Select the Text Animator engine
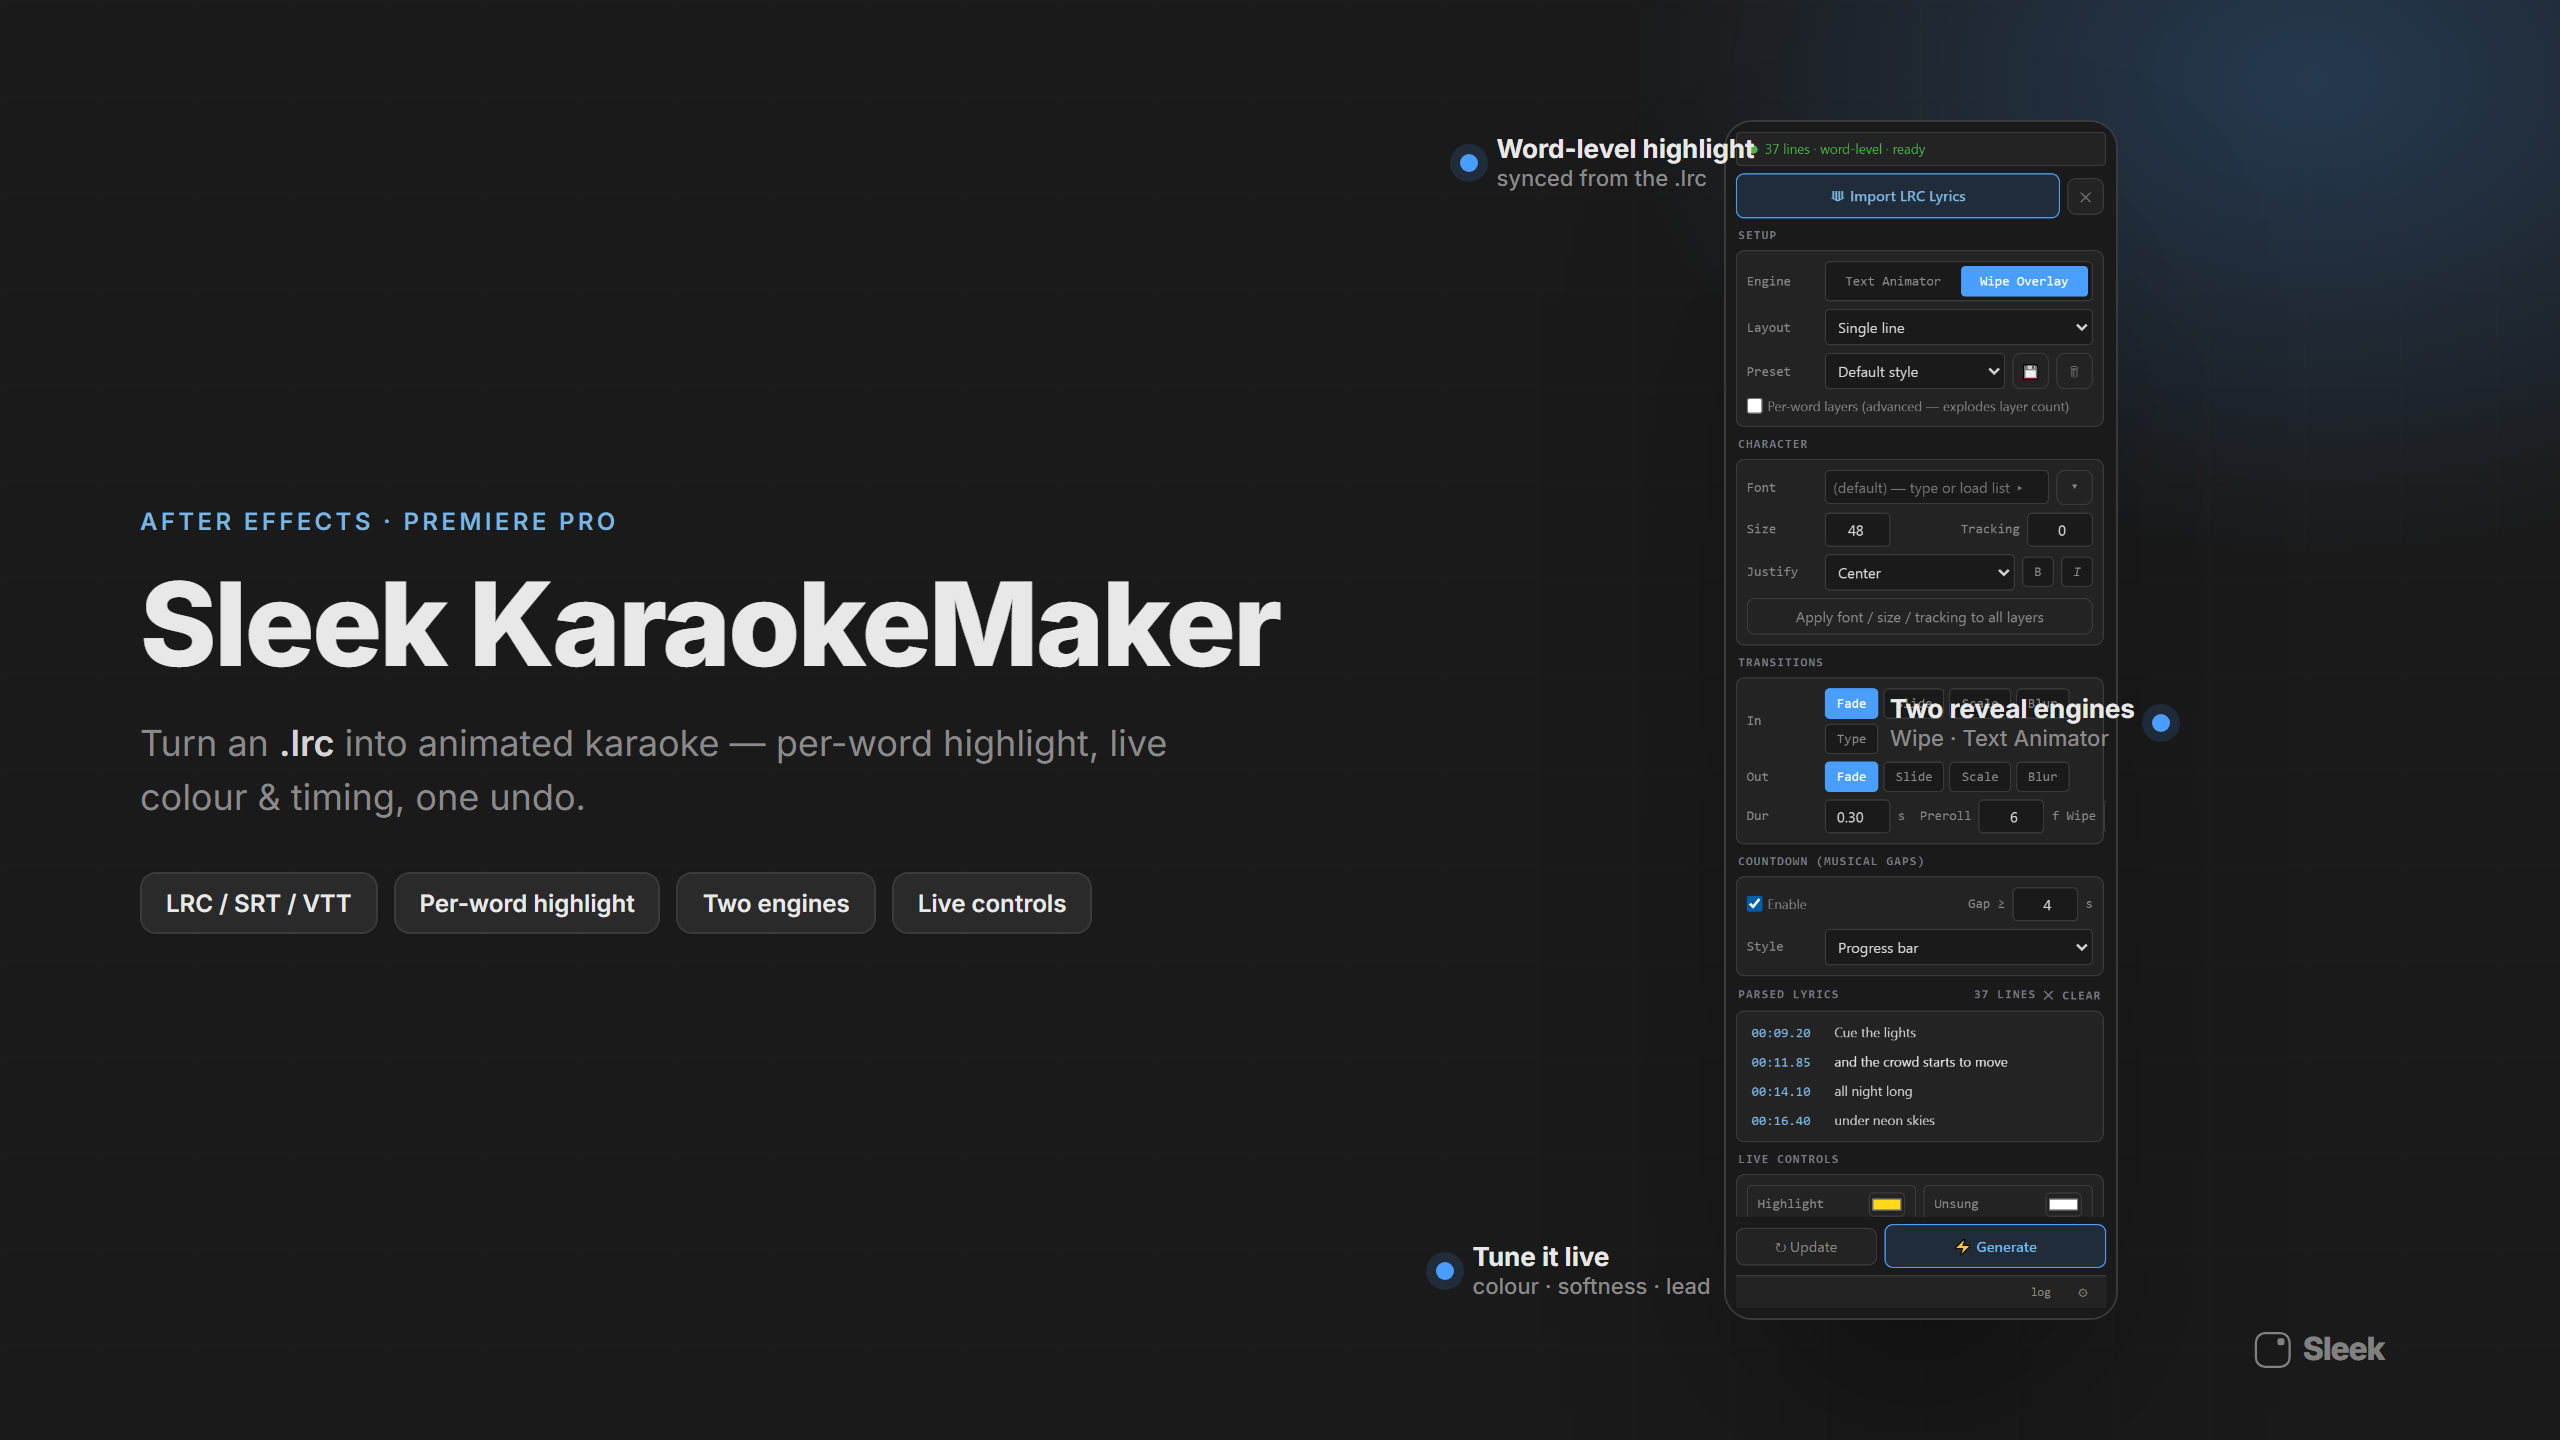The image size is (2560, 1440). click(1892, 281)
